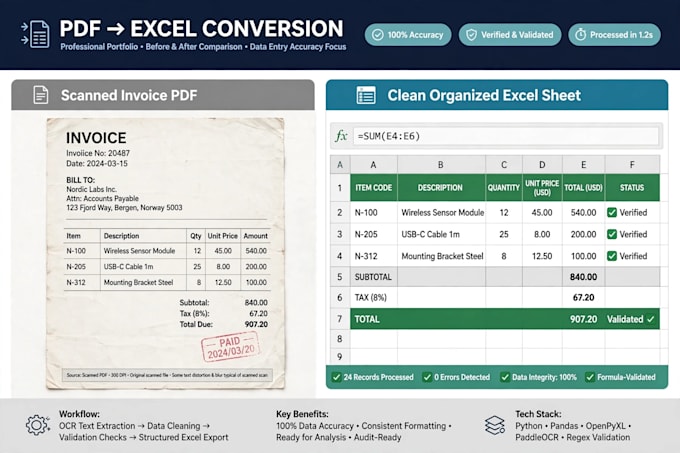Click the layers stack icon beside Tech Stack
The height and width of the screenshot is (453, 680).
[495, 425]
